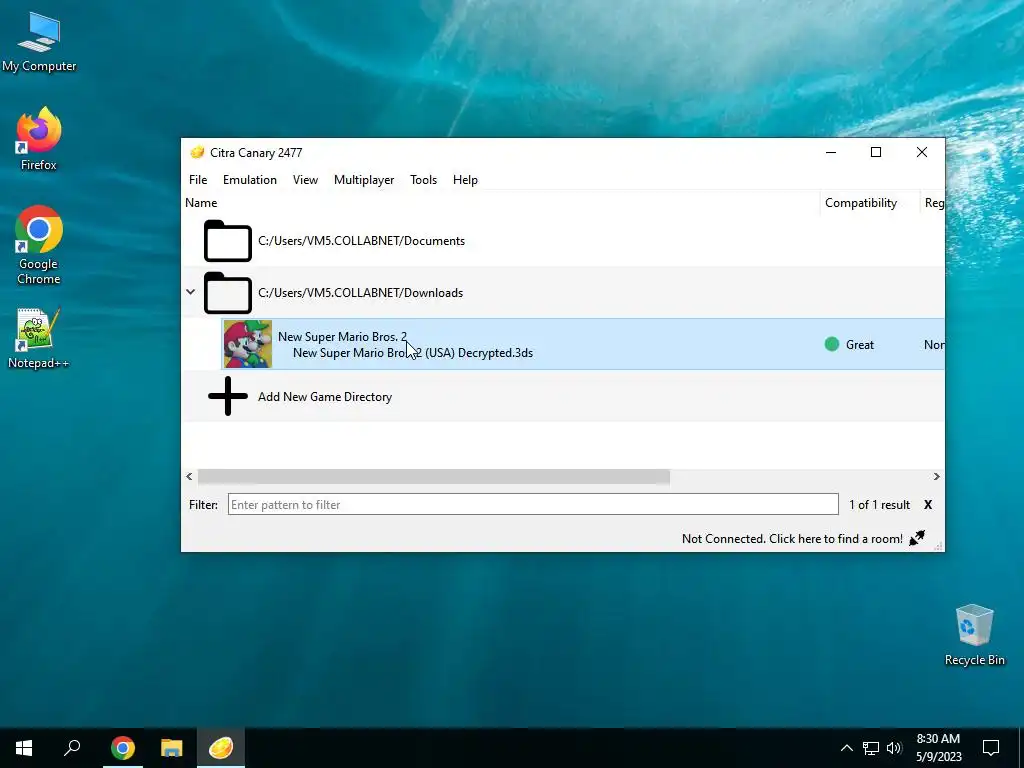Open the Help menu
This screenshot has height=768, width=1024.
point(465,180)
